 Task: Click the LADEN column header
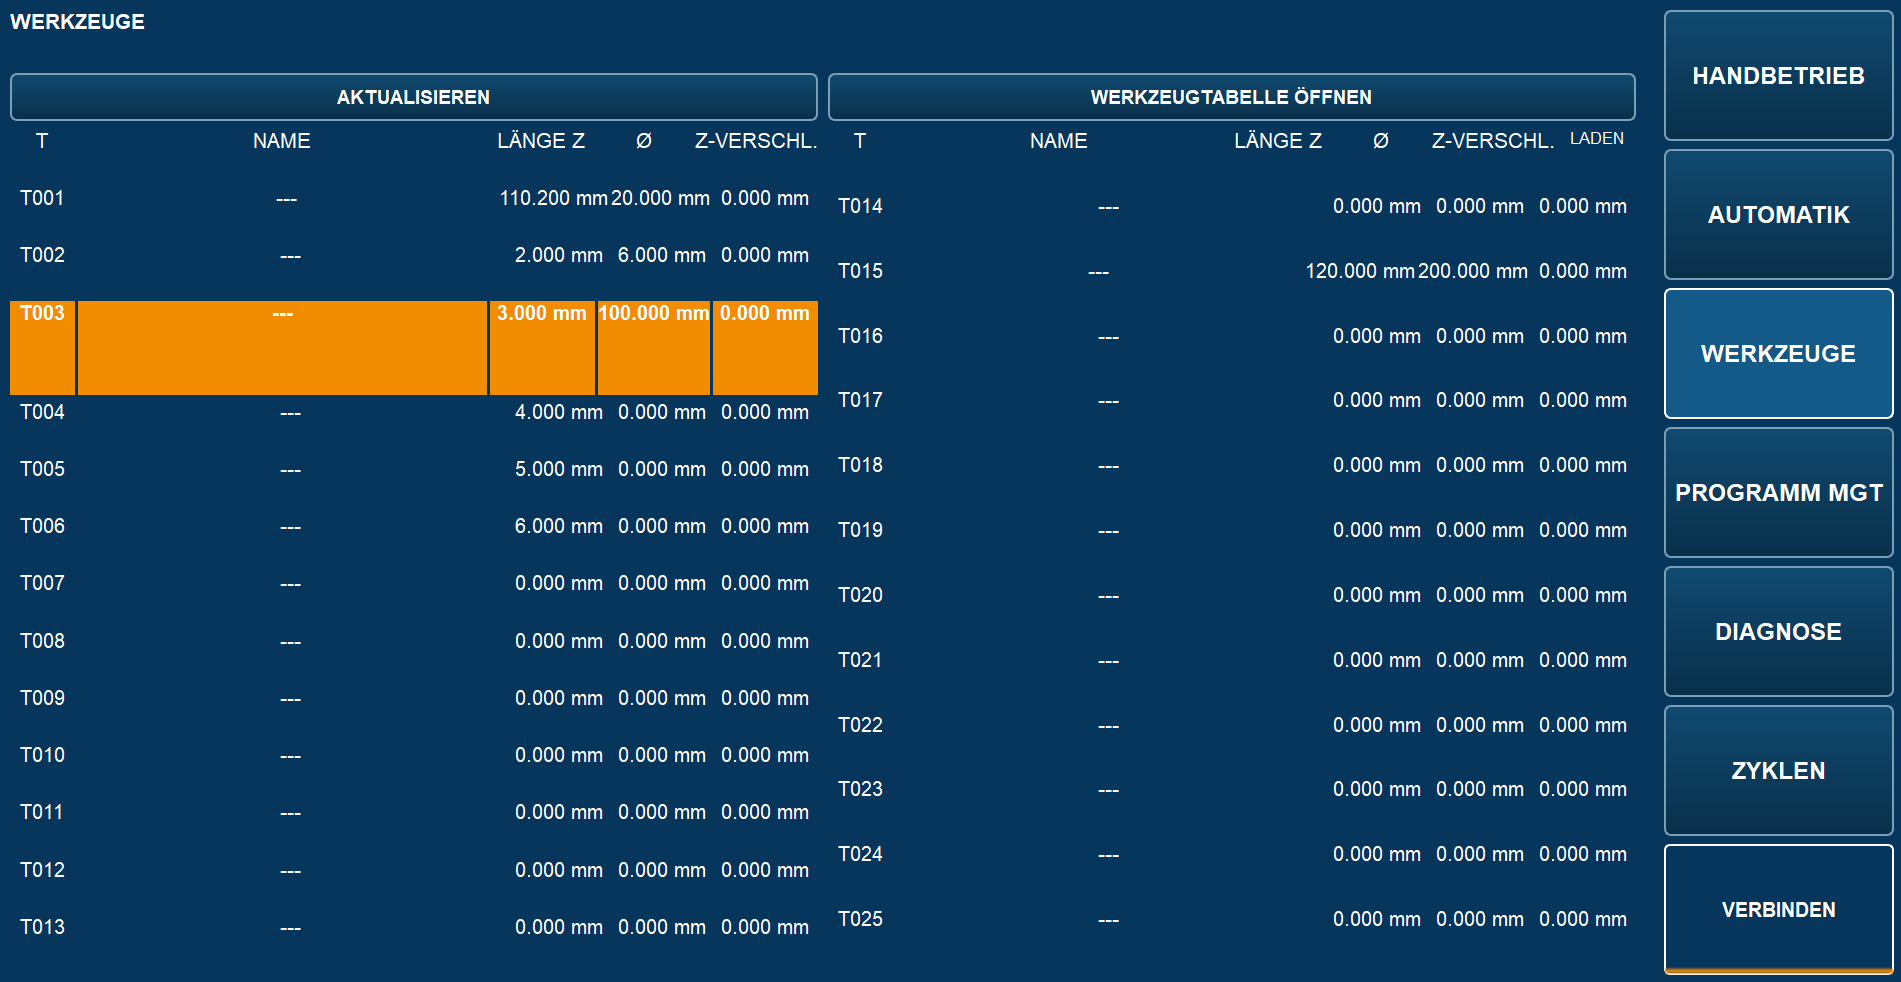[1596, 138]
